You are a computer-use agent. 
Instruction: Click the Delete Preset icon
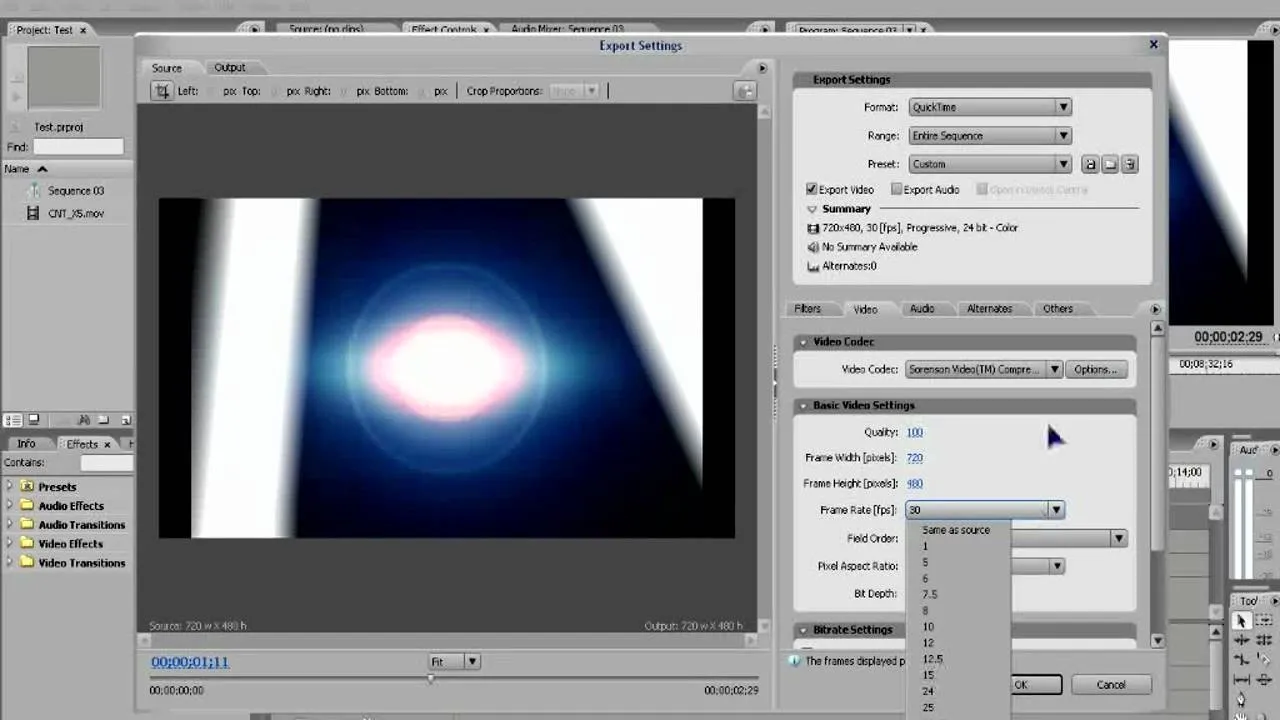pyautogui.click(x=1129, y=164)
